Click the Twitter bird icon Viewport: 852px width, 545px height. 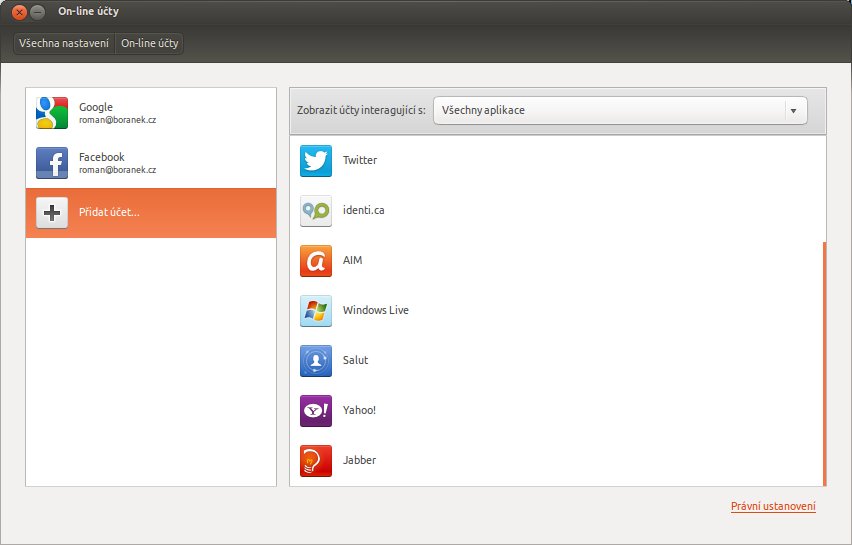[x=316, y=161]
